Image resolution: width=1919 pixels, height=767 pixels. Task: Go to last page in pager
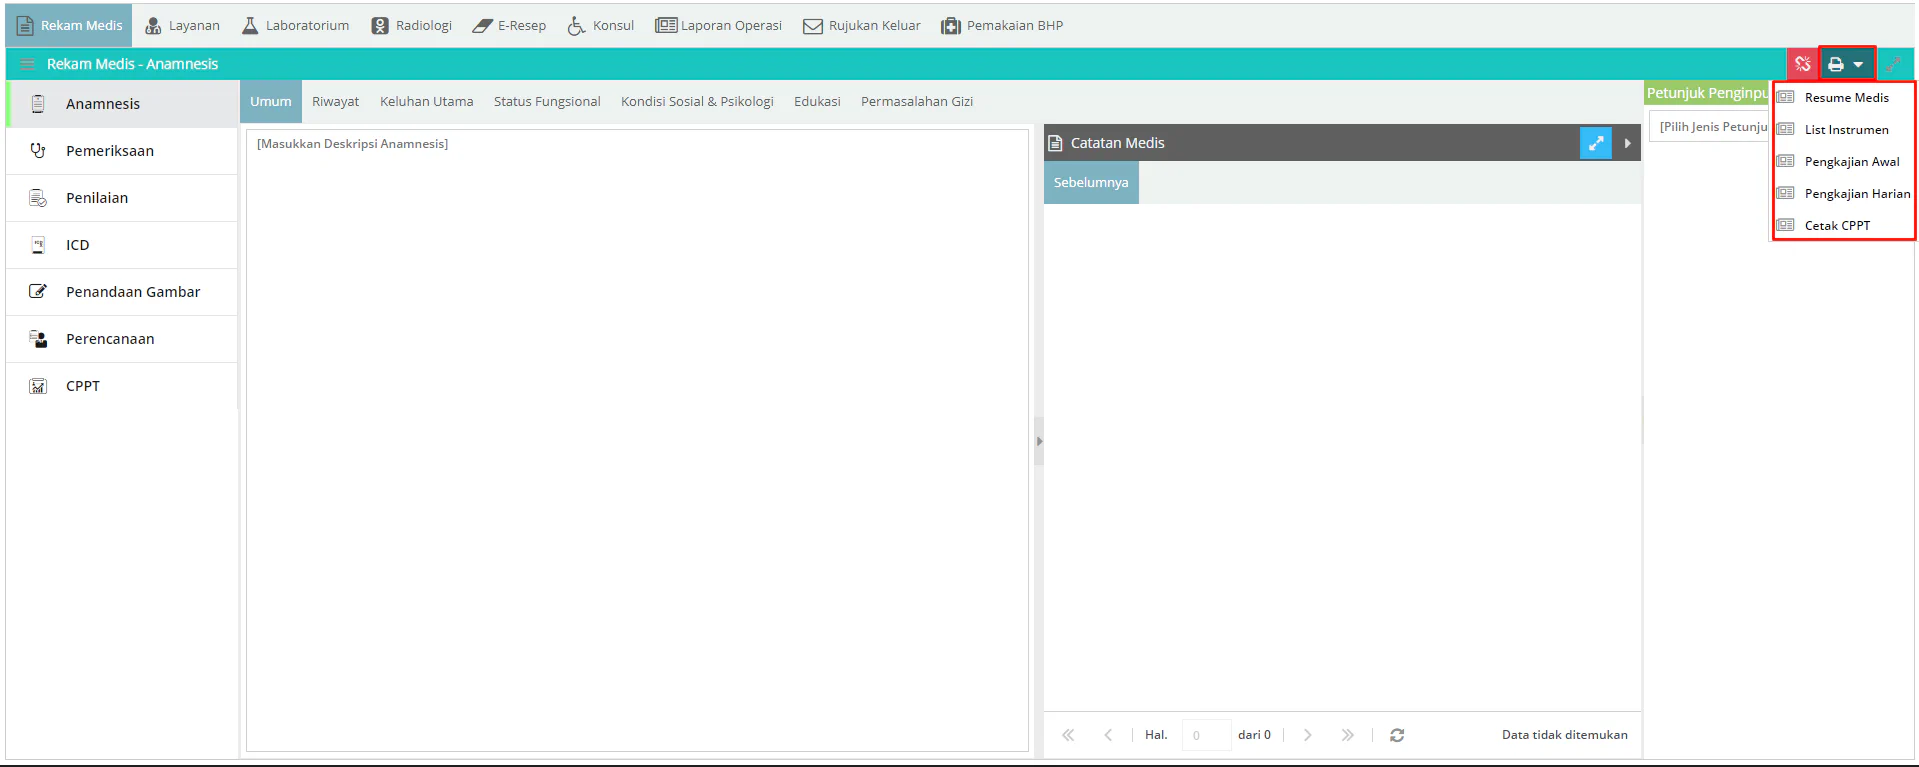[1347, 735]
